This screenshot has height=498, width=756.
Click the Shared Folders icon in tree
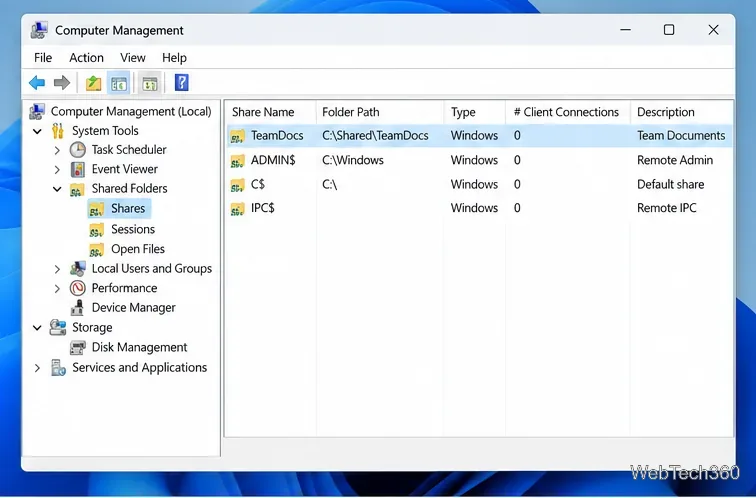click(x=77, y=189)
